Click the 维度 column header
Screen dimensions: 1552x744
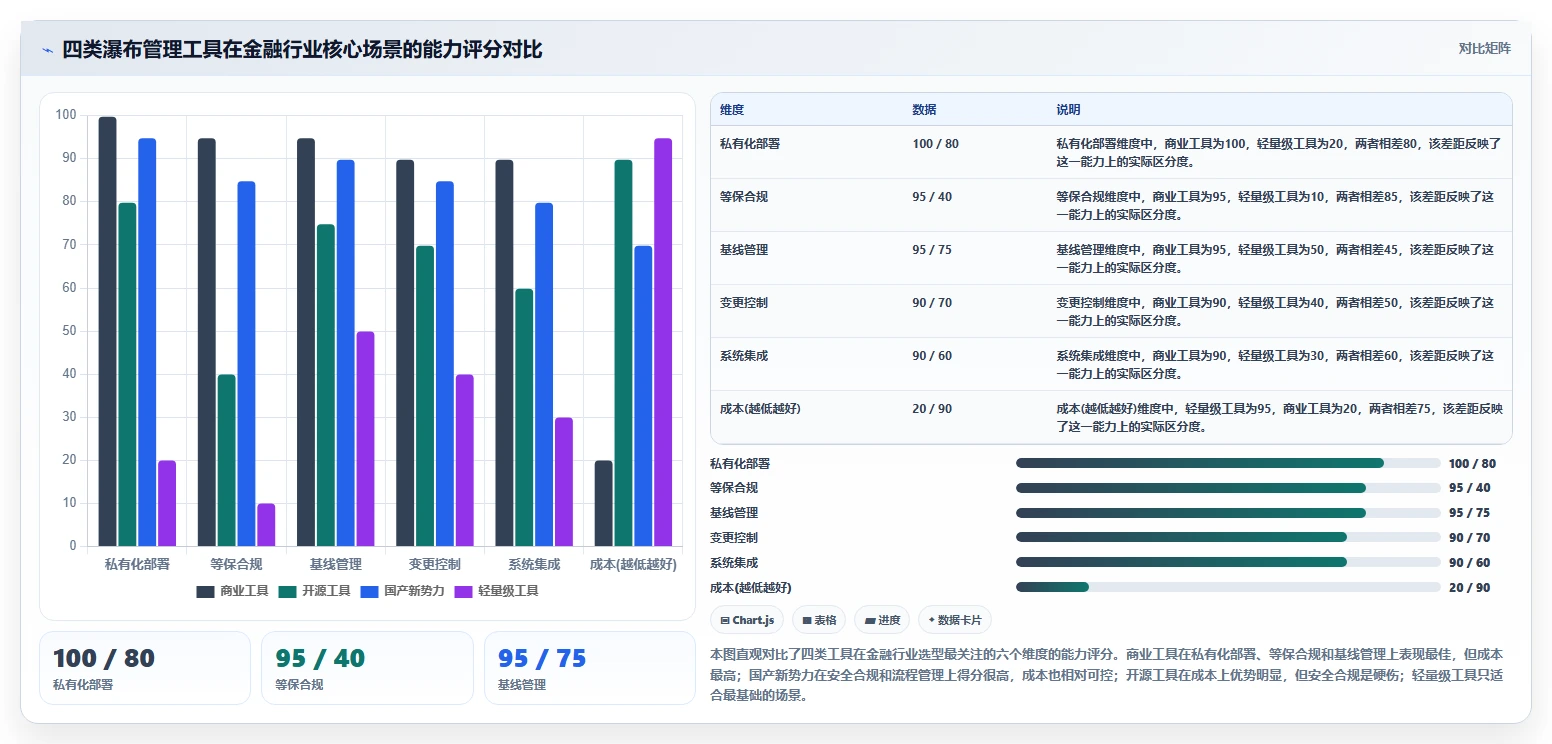[x=732, y=109]
